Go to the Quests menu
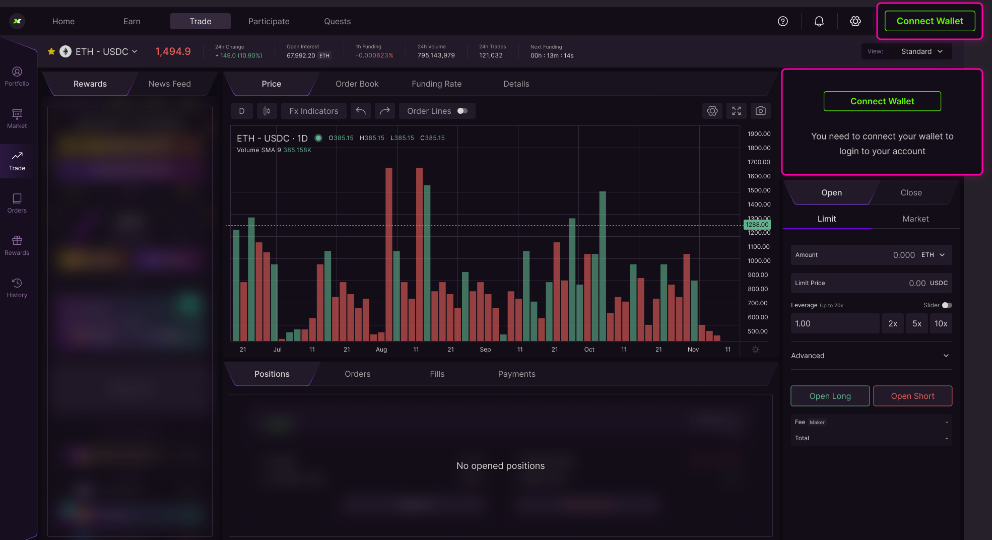992x540 pixels. 337,21
